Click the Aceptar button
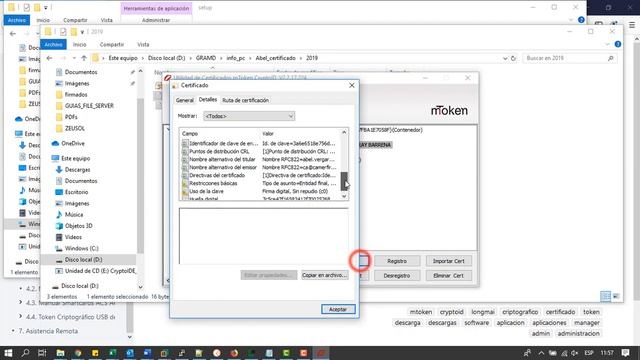640x360 pixels. click(338, 309)
